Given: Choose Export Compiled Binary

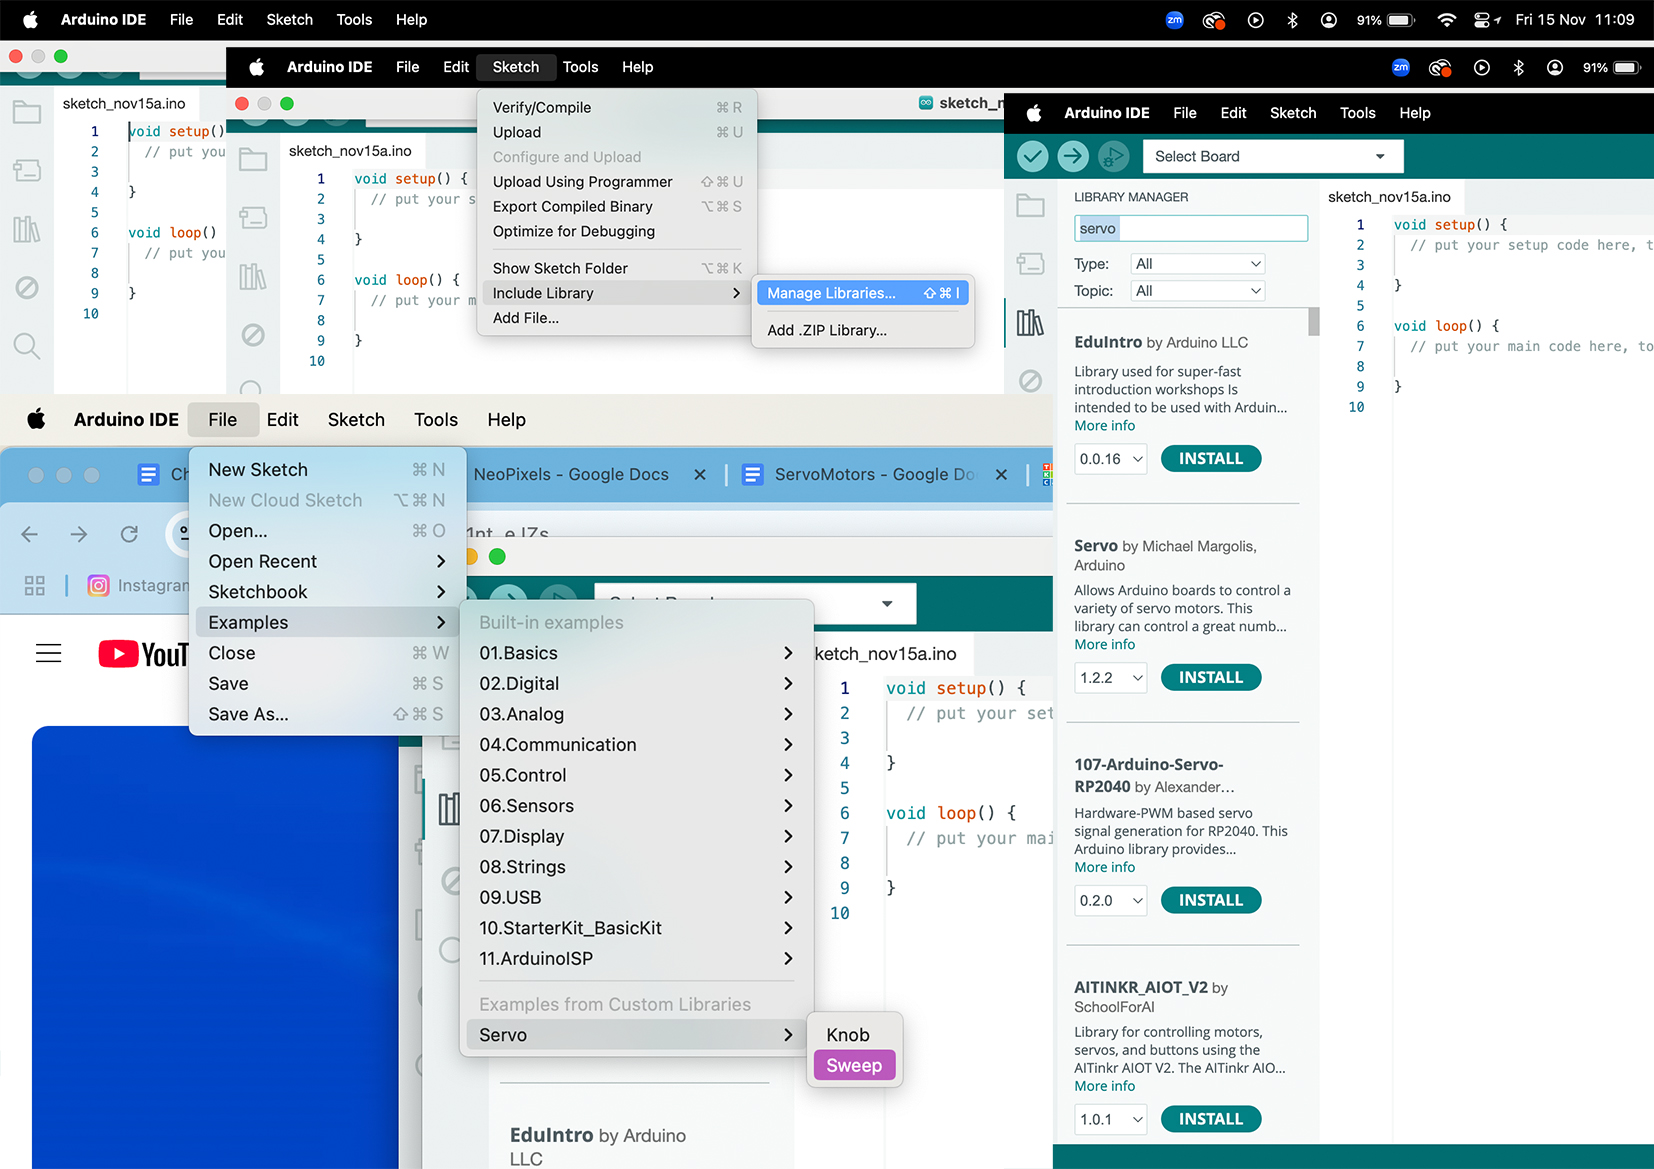Looking at the screenshot, I should [617, 206].
